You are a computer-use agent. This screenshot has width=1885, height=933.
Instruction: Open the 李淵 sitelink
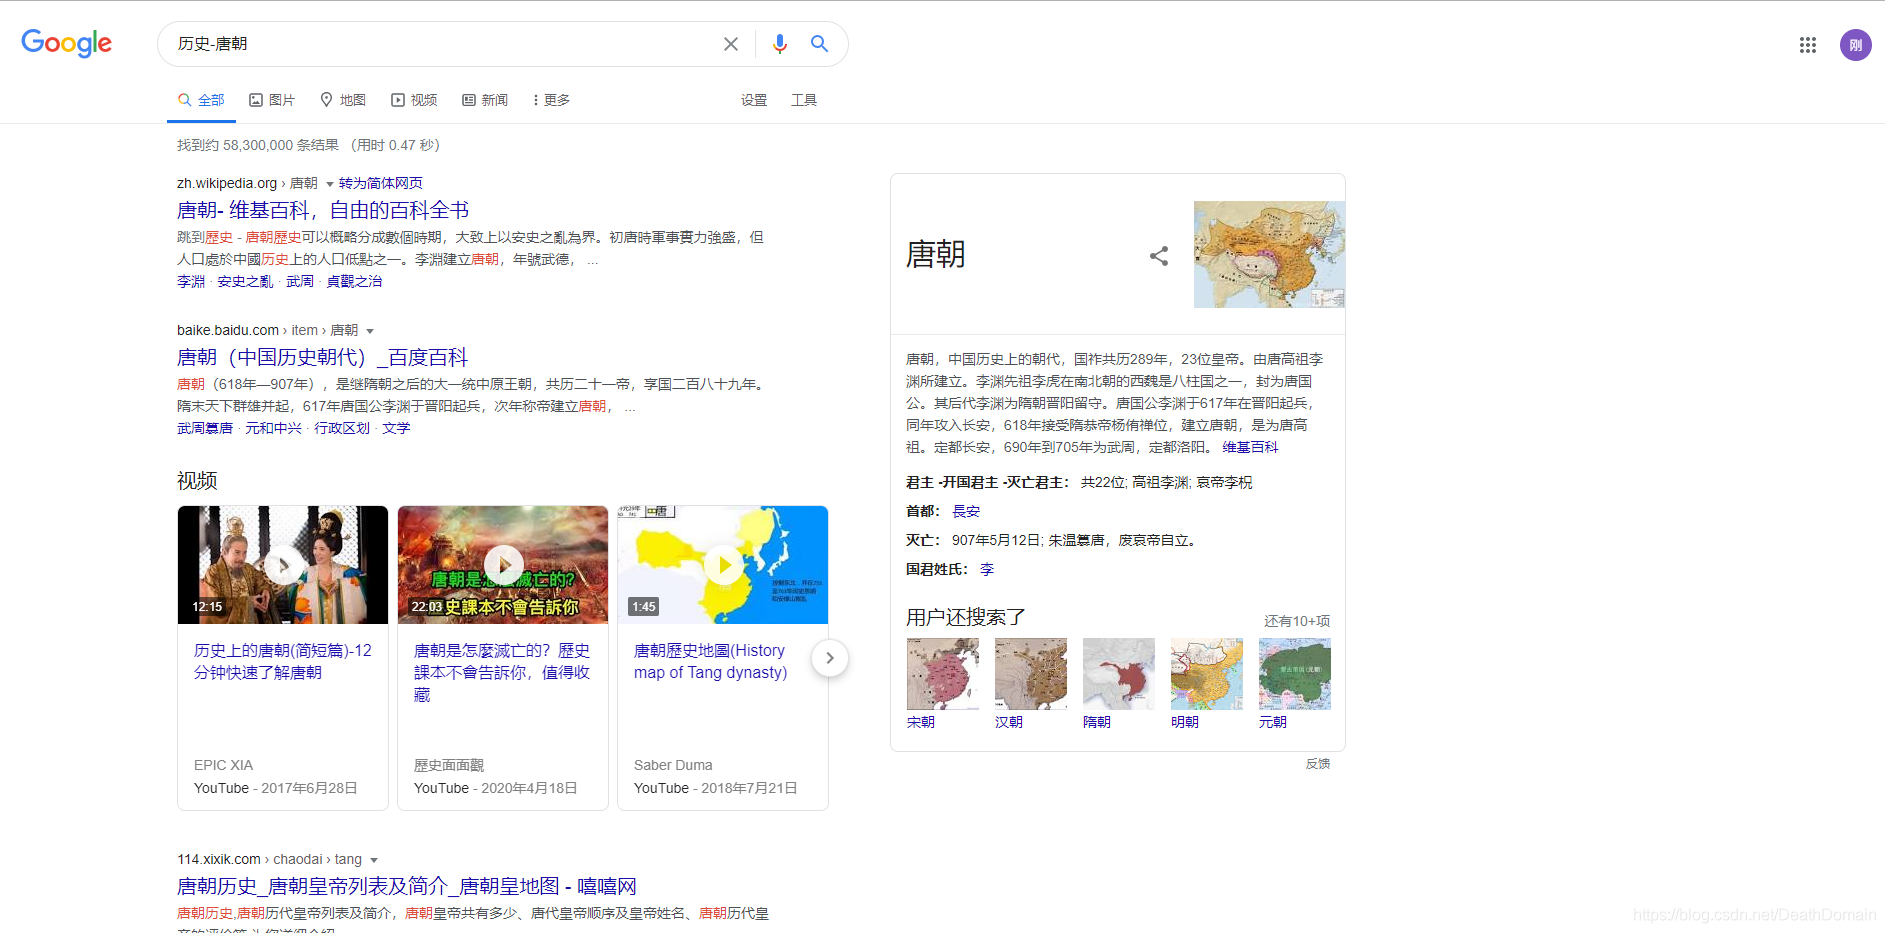point(191,281)
